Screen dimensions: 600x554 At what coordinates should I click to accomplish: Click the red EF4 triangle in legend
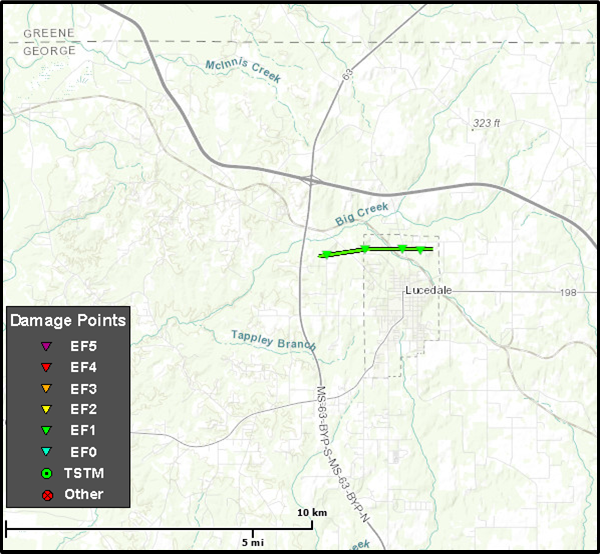pos(46,367)
